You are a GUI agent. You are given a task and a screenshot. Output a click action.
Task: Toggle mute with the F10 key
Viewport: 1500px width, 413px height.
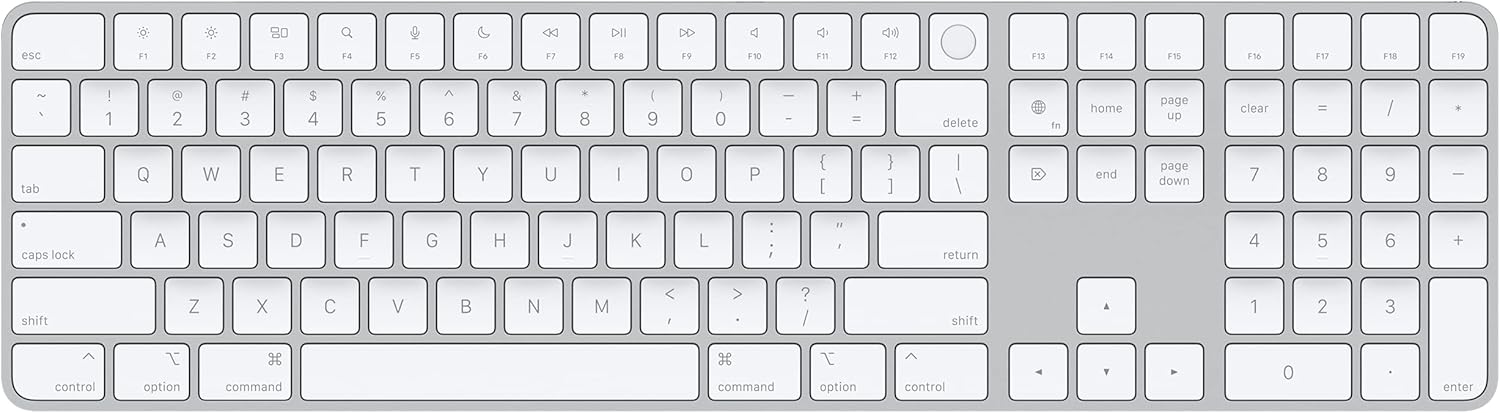tap(754, 42)
